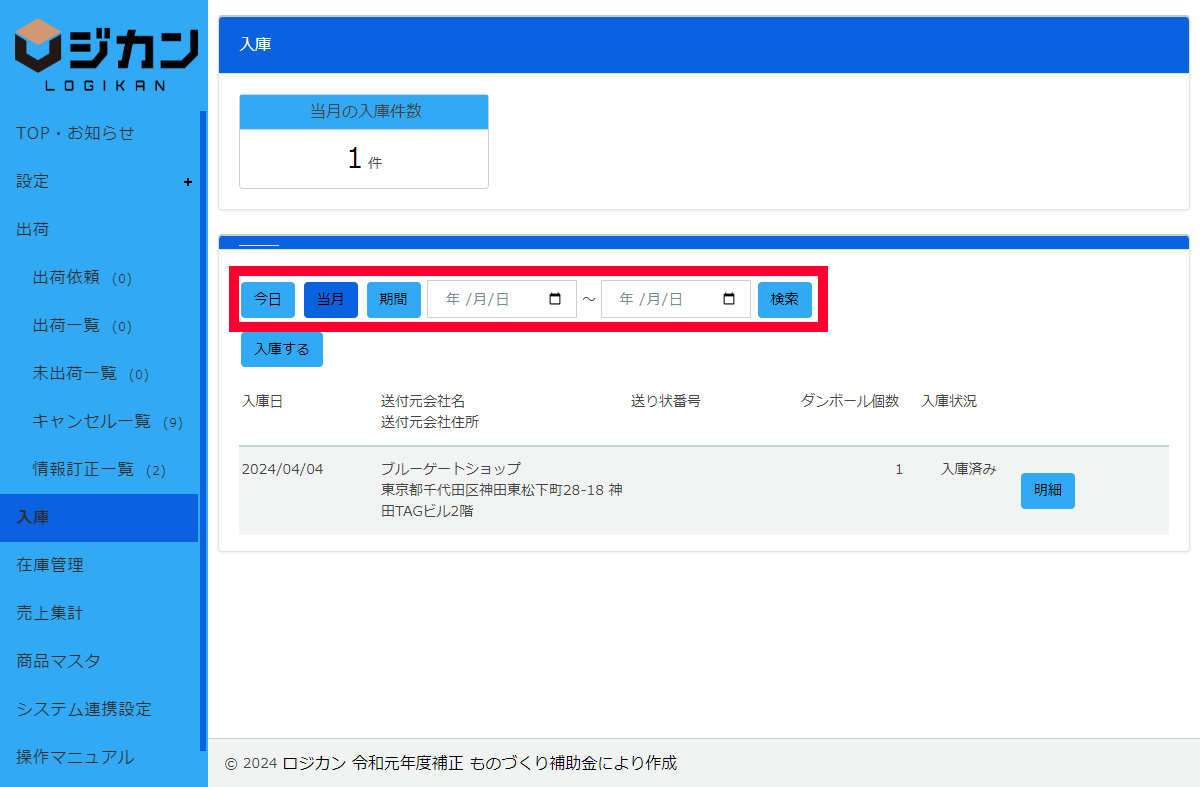This screenshot has width=1200, height=787.
Task: Expand the 設定 menu plus icon
Action: (188, 182)
